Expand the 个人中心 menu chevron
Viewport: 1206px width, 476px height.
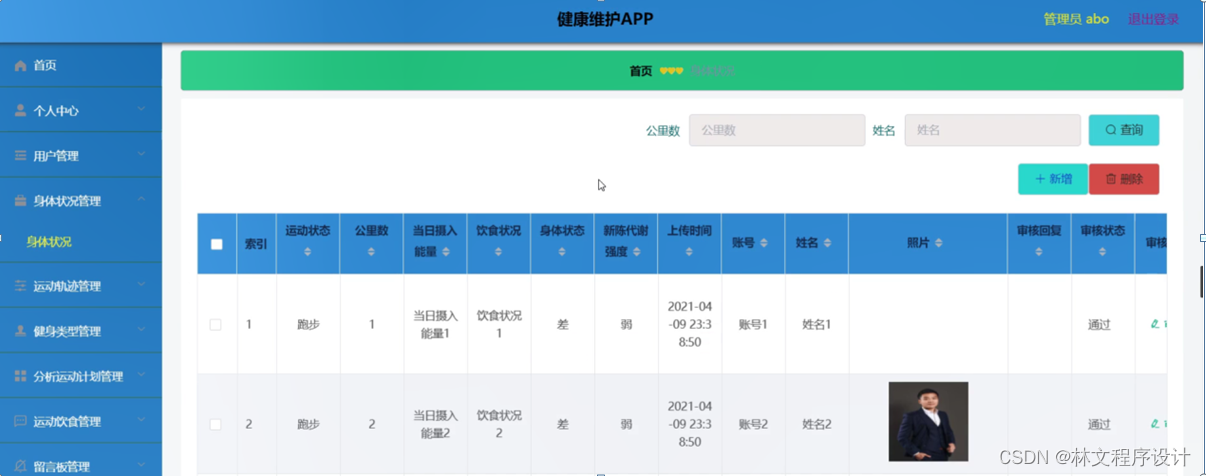pos(141,109)
